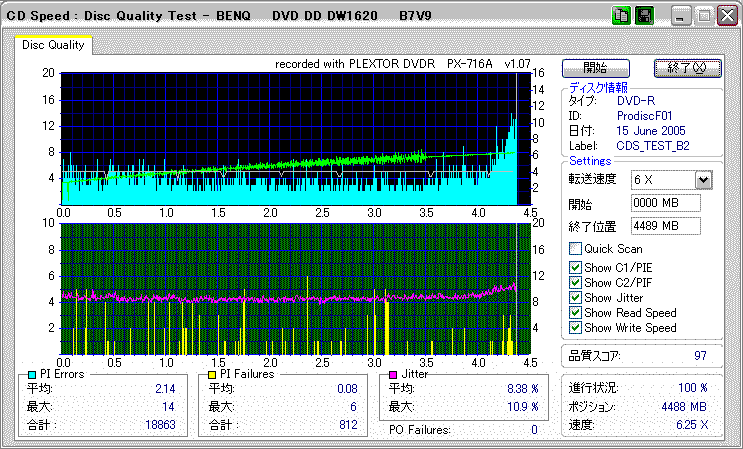Open the 転送速度 speed dropdown
The image size is (743, 449).
pyautogui.click(x=703, y=179)
